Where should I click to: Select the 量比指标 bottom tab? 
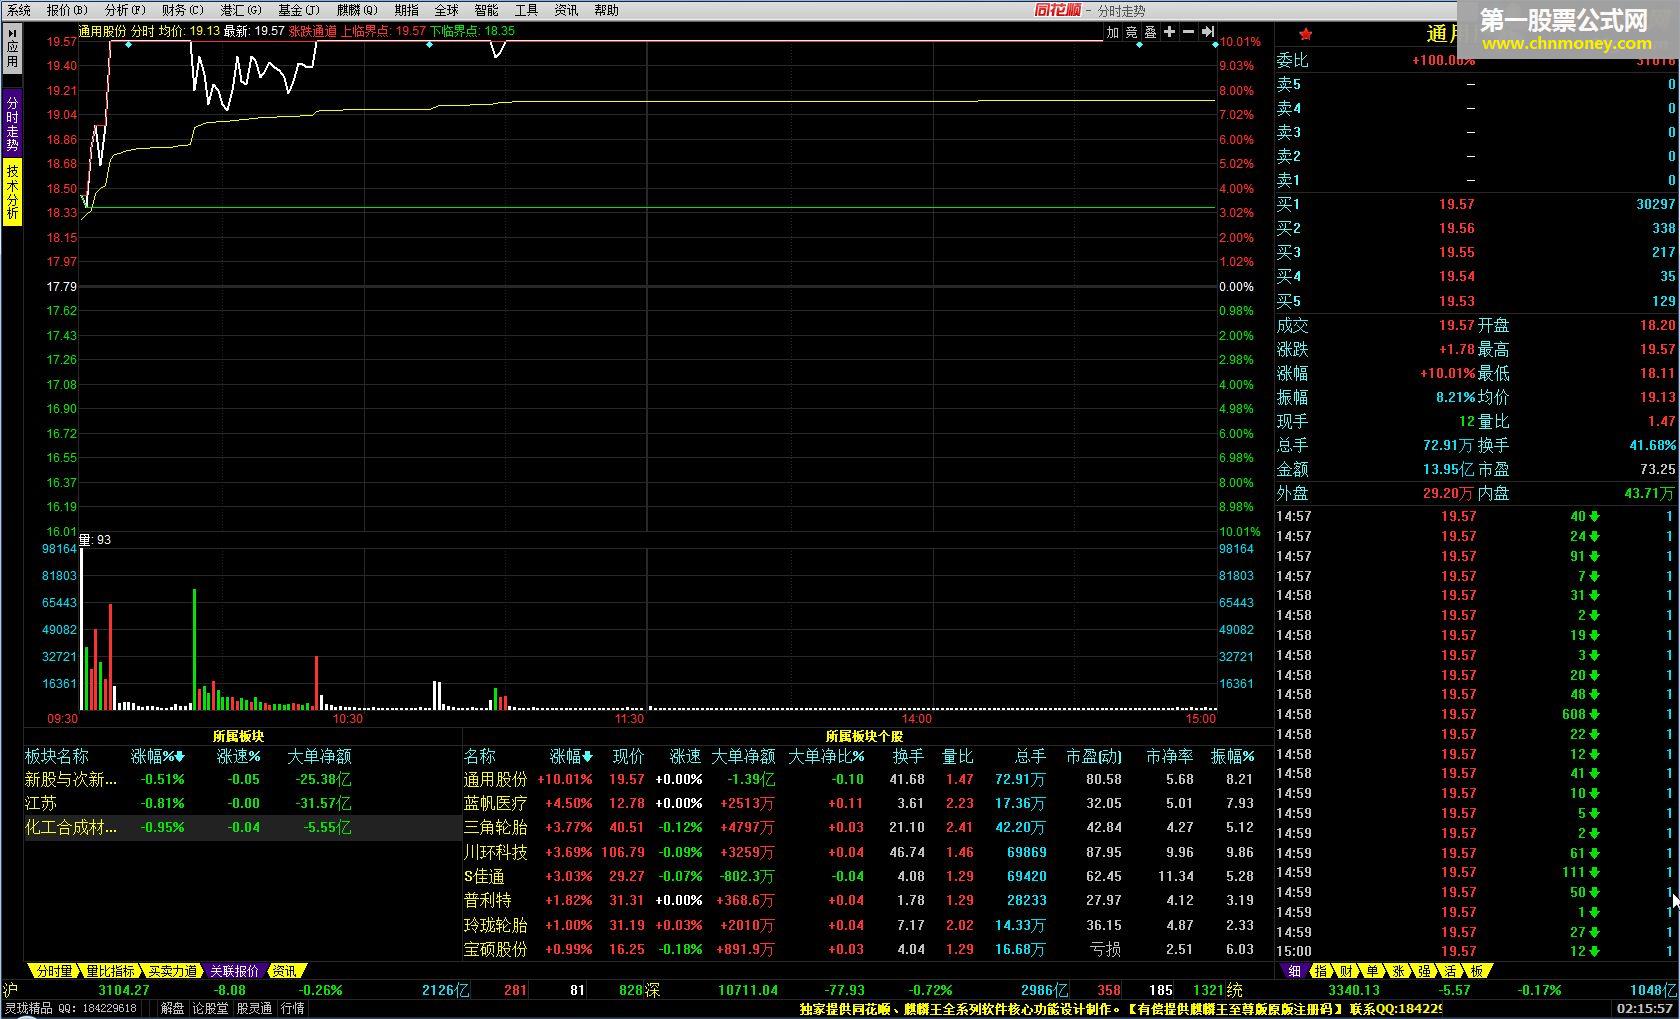(110, 971)
